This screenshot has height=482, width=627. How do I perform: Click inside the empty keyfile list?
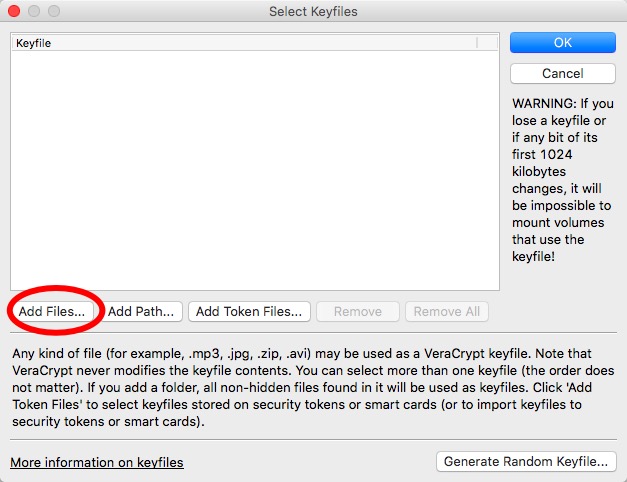(254, 170)
